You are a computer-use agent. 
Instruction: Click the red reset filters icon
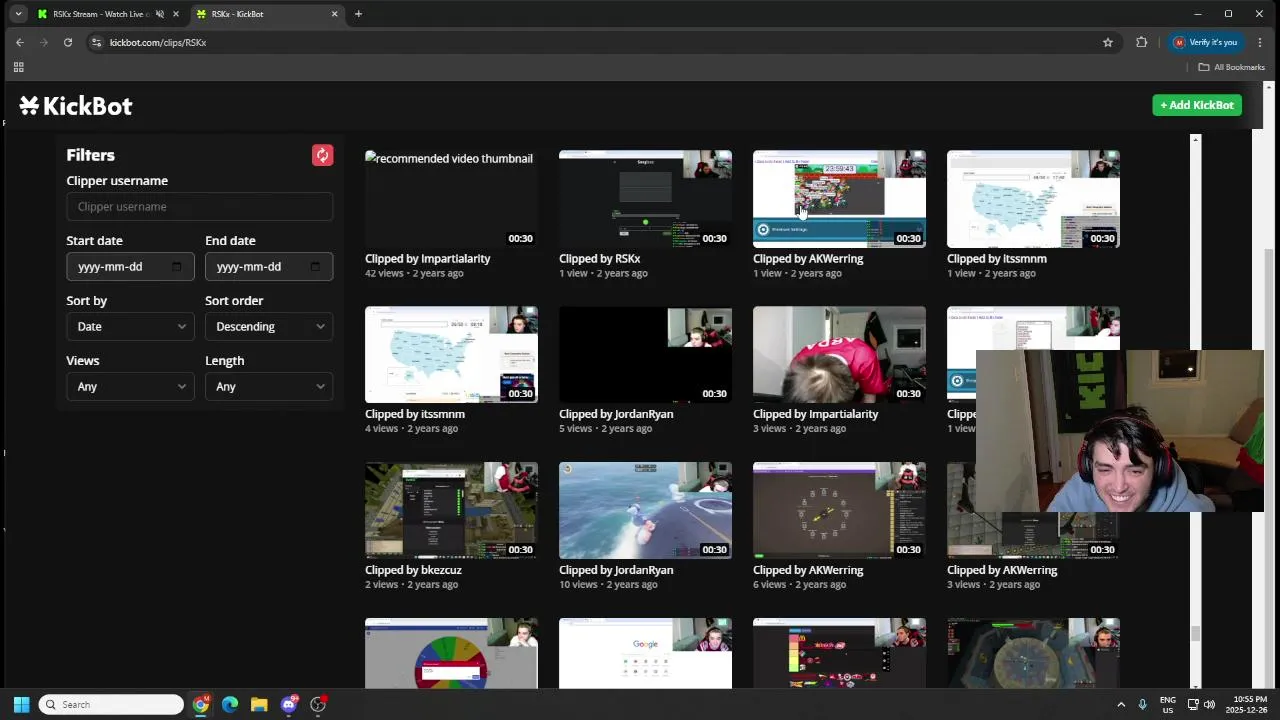click(x=322, y=155)
